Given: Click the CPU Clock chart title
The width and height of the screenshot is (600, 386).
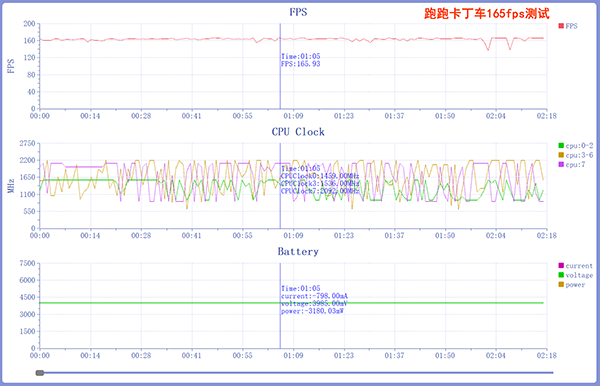Looking at the screenshot, I should (x=298, y=132).
